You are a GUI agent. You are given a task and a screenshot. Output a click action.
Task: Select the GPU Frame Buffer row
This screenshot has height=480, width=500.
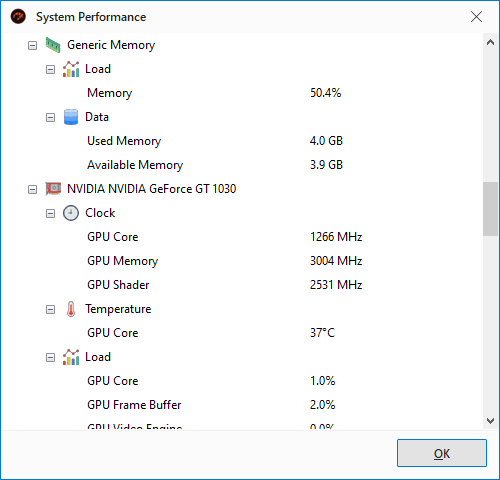tap(242, 405)
